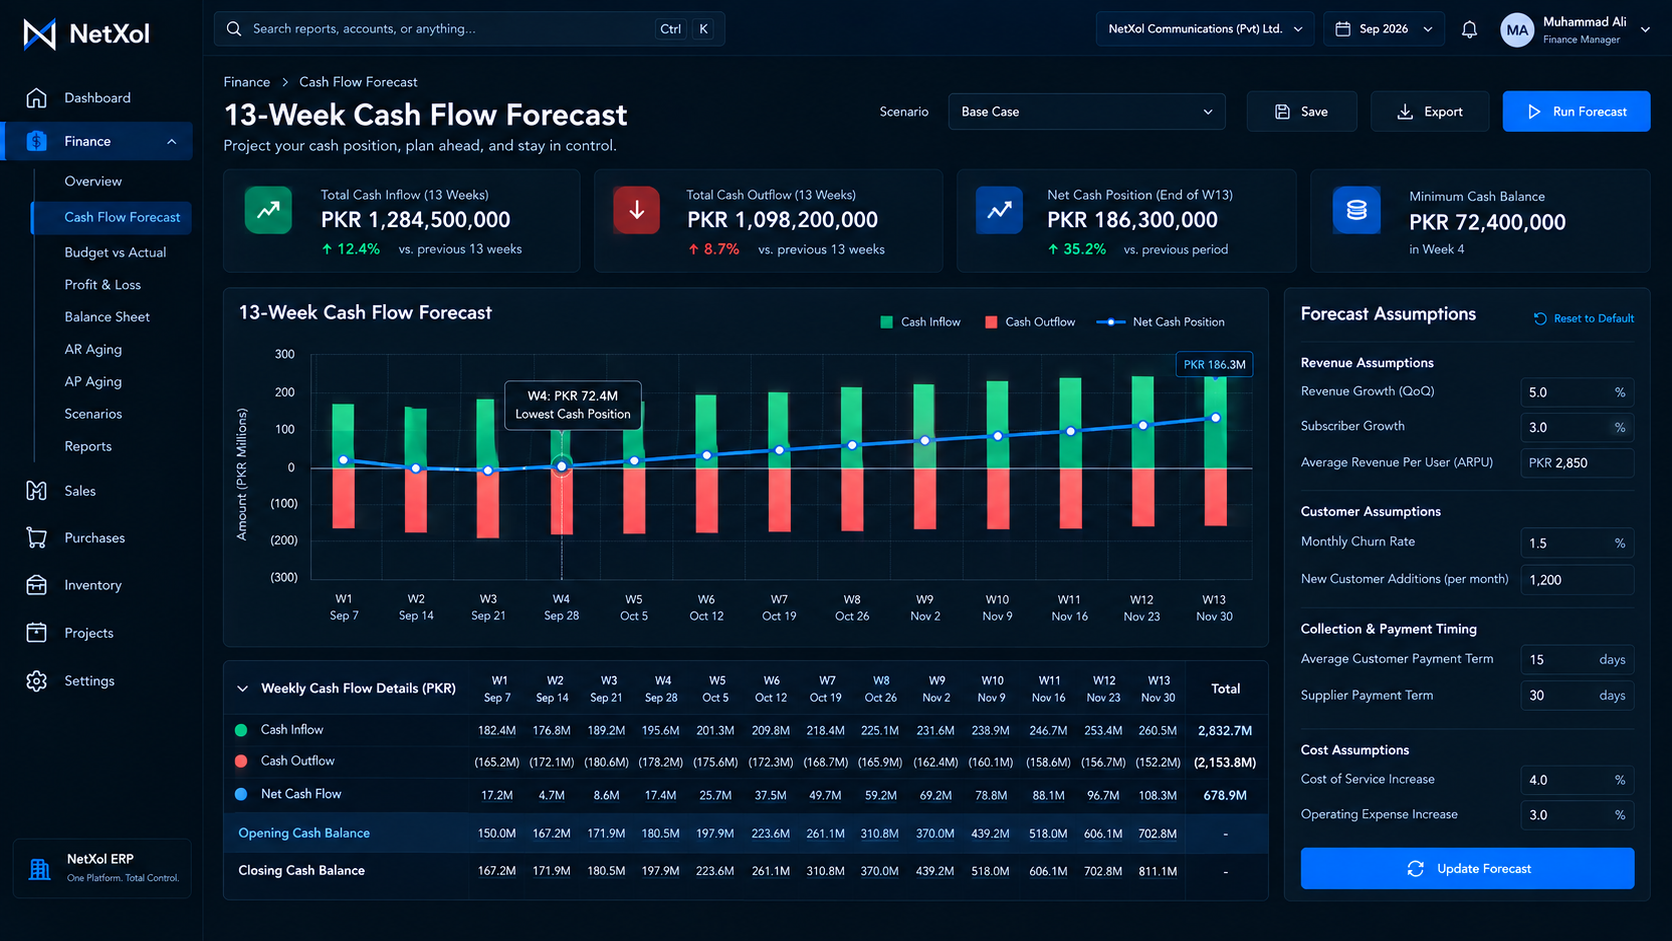1672x941 pixels.
Task: Edit Monthly Churn Rate field
Action: [x=1577, y=543]
